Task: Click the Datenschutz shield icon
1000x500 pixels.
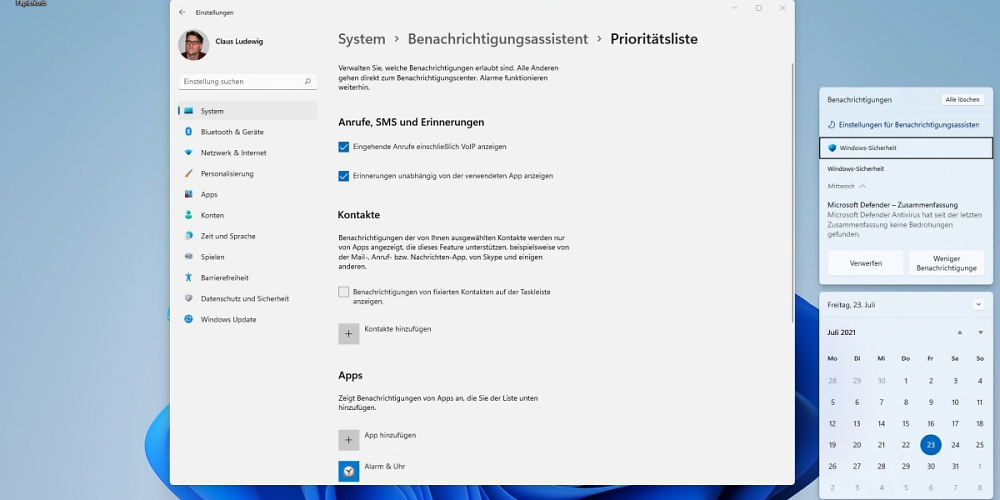Action: (189, 298)
